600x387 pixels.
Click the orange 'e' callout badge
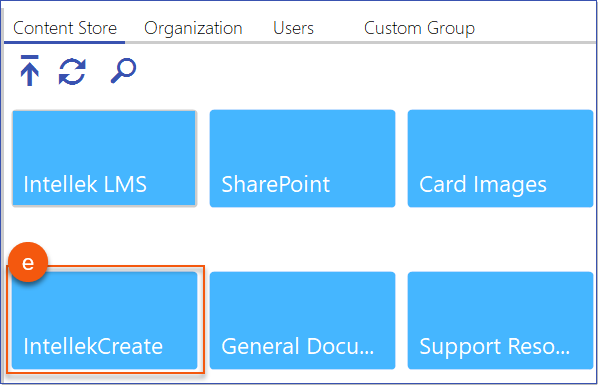pyautogui.click(x=28, y=262)
